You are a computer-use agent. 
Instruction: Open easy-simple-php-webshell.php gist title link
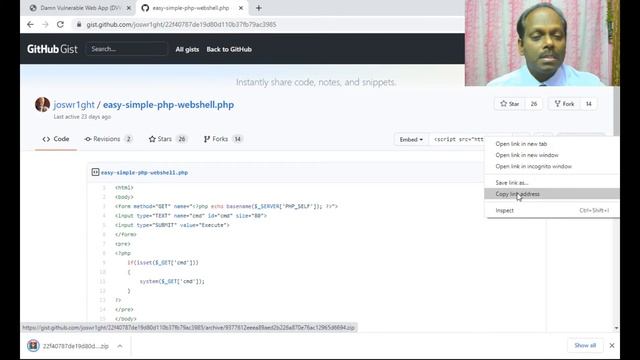point(168,104)
